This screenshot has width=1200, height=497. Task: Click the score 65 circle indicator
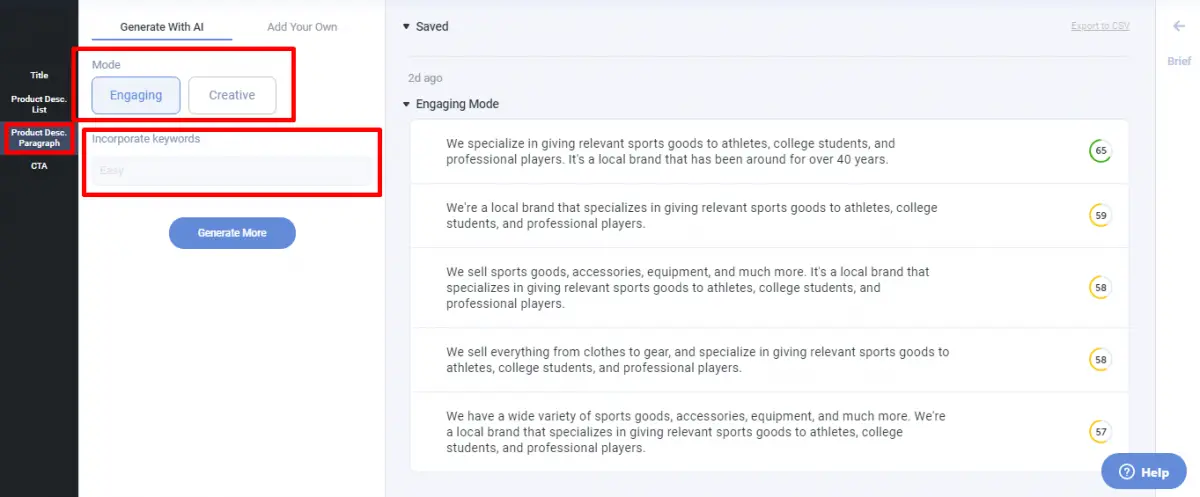click(1100, 151)
